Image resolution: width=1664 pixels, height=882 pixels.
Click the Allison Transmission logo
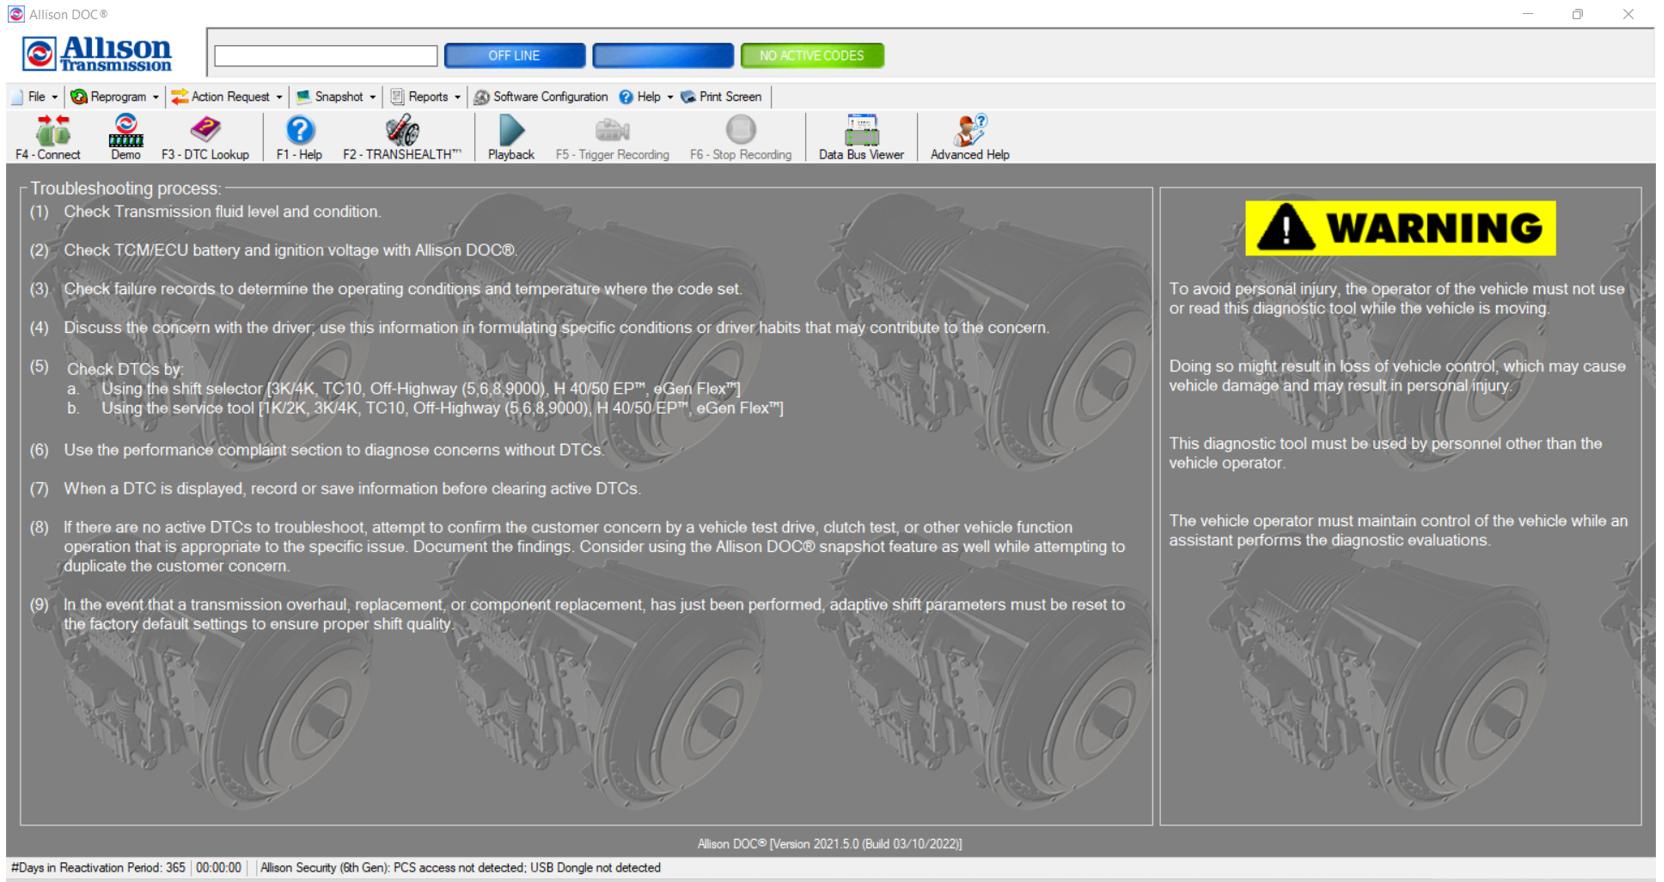[x=98, y=54]
